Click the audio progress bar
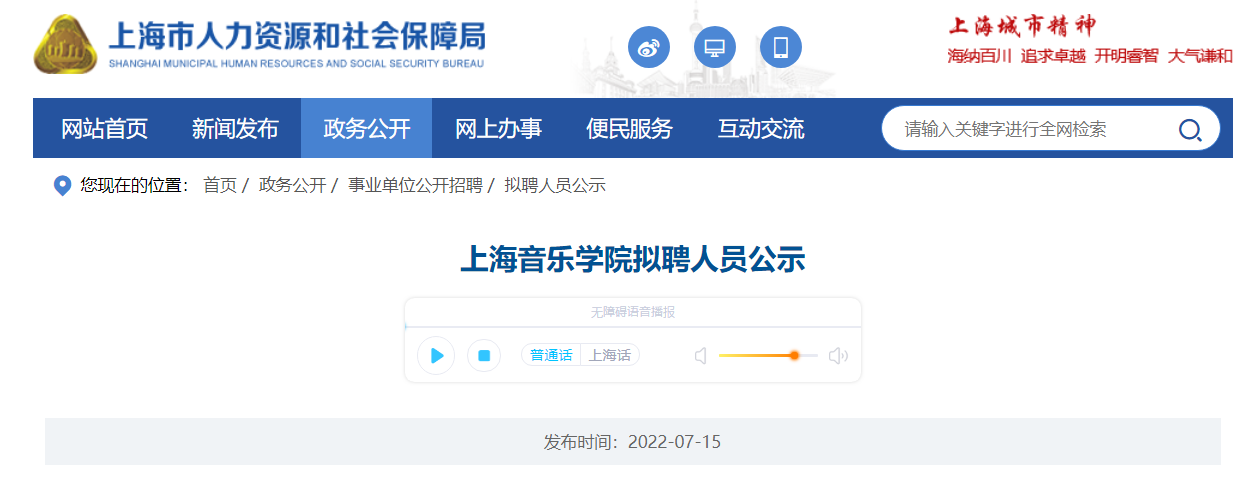The width and height of the screenshot is (1235, 489). pyautogui.click(x=633, y=327)
